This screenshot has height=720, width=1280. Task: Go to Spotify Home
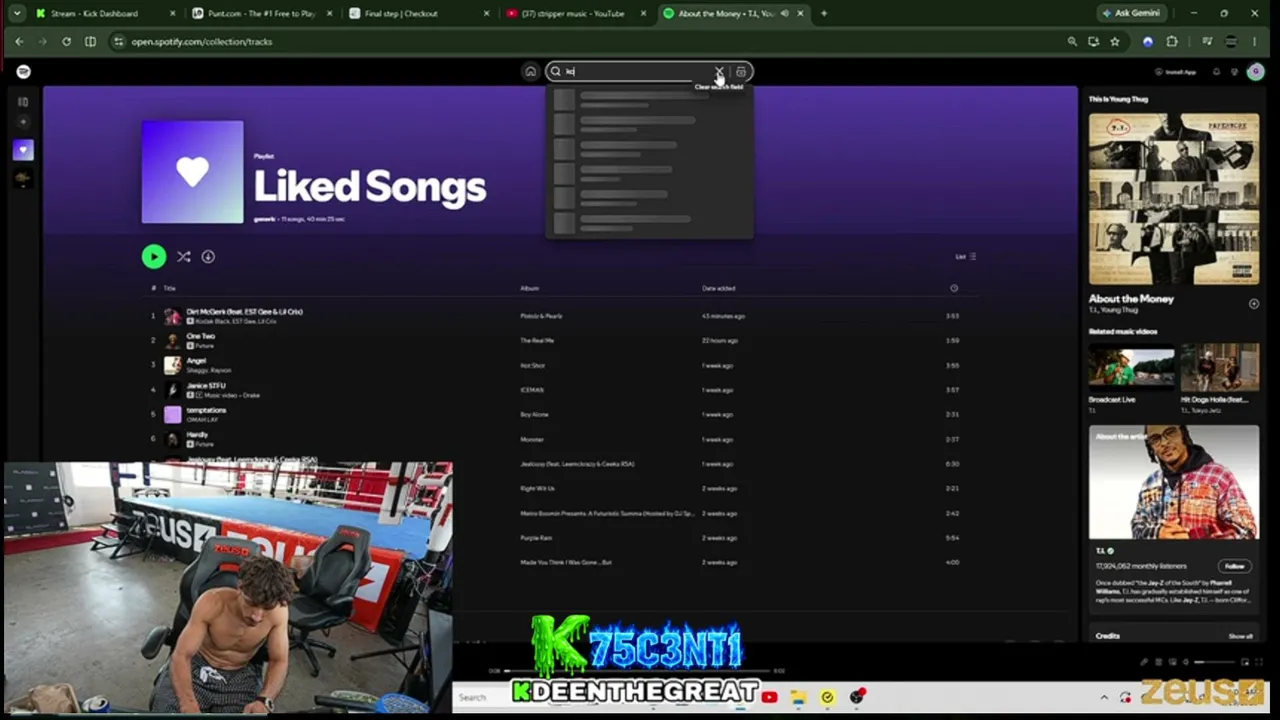pyautogui.click(x=530, y=72)
